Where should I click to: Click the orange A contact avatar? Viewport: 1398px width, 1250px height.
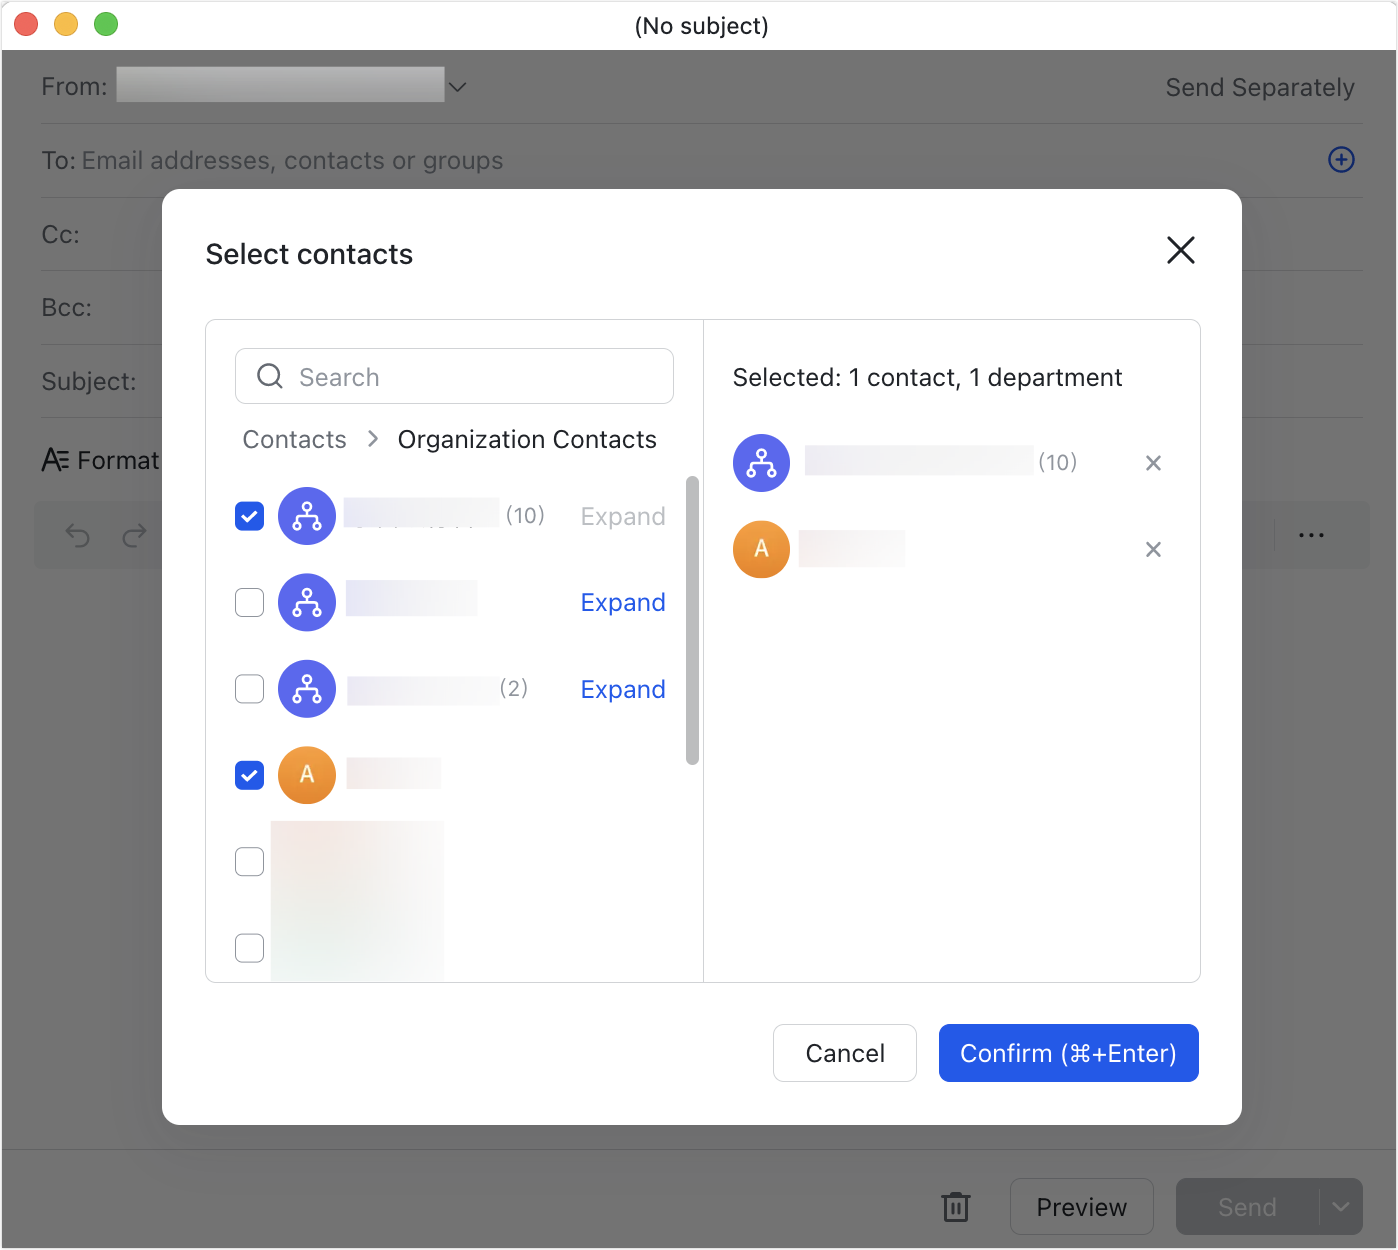(x=306, y=775)
